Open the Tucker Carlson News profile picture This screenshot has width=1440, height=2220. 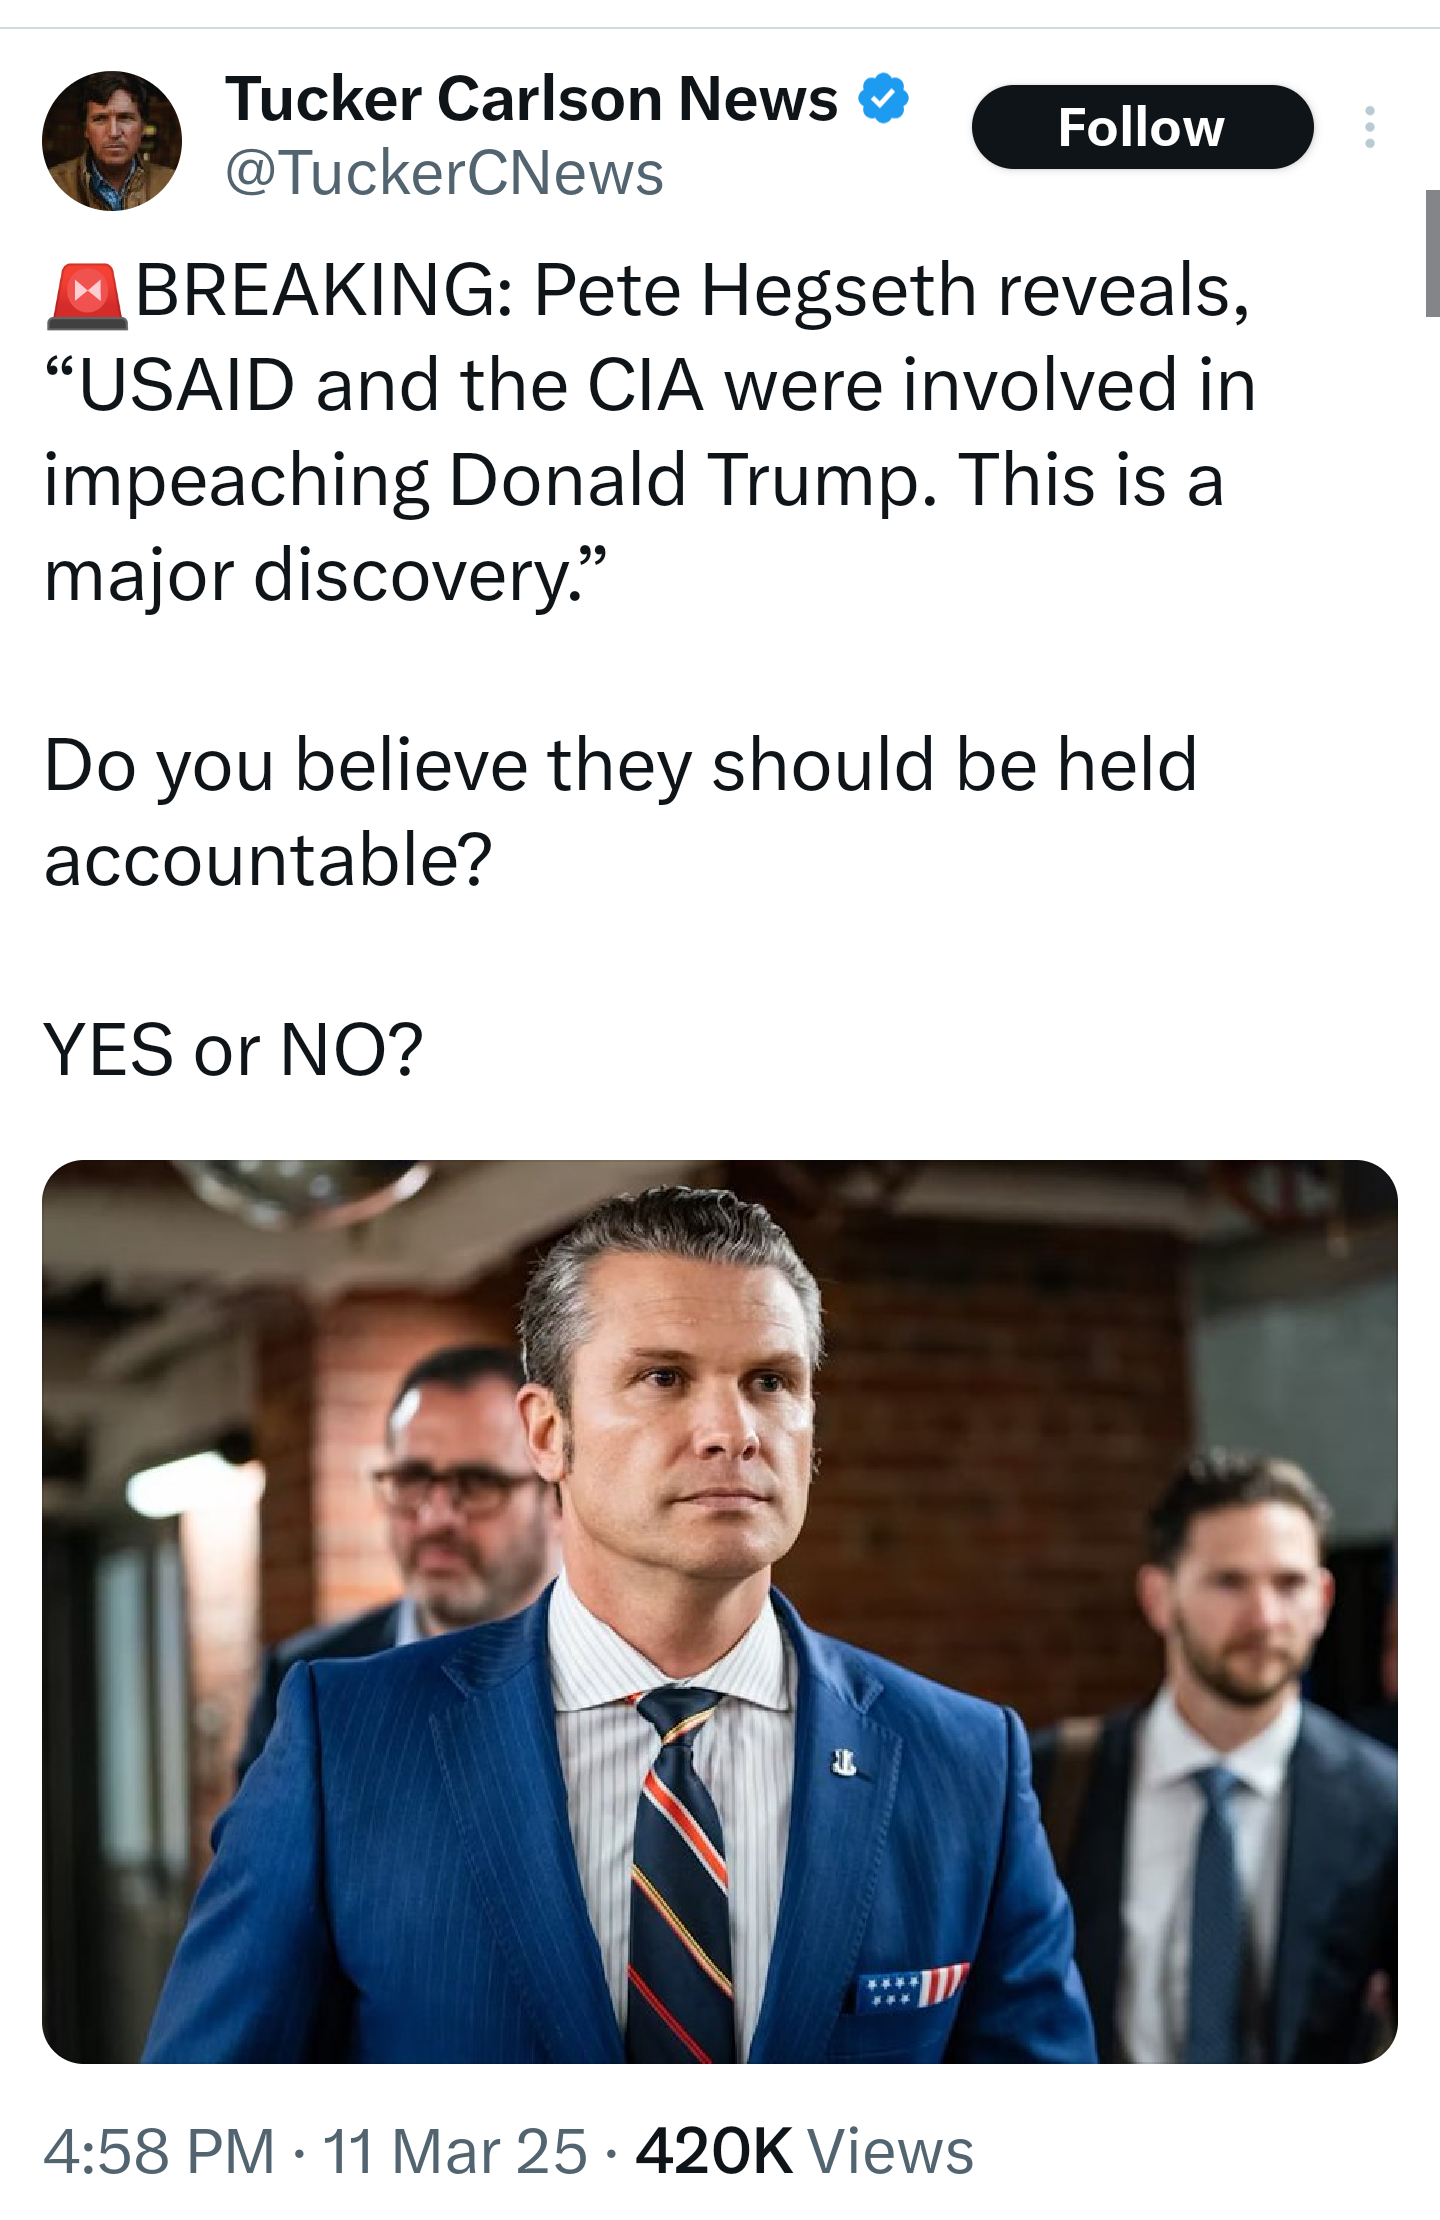coord(112,141)
